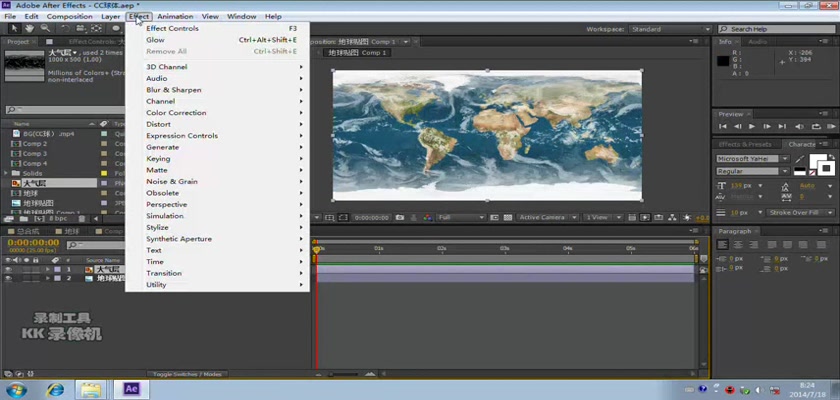The height and width of the screenshot is (400, 840).
Task: Create a new folder in Project panel
Action: (x=24, y=218)
